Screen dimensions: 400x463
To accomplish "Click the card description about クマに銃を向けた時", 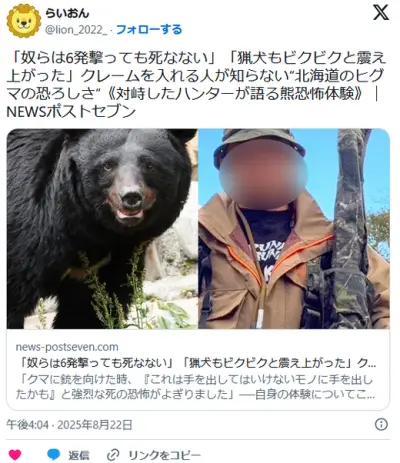I will 195,387.
